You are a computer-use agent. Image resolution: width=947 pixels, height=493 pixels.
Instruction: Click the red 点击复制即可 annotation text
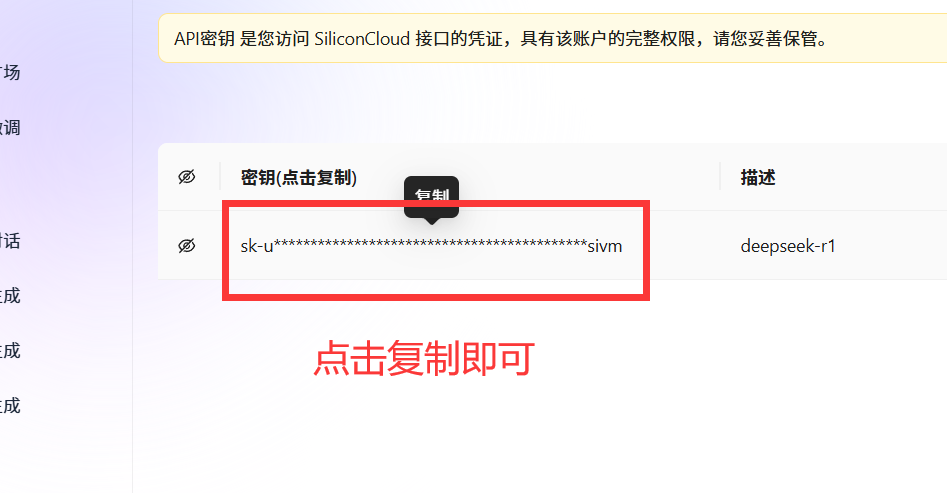coord(424,358)
